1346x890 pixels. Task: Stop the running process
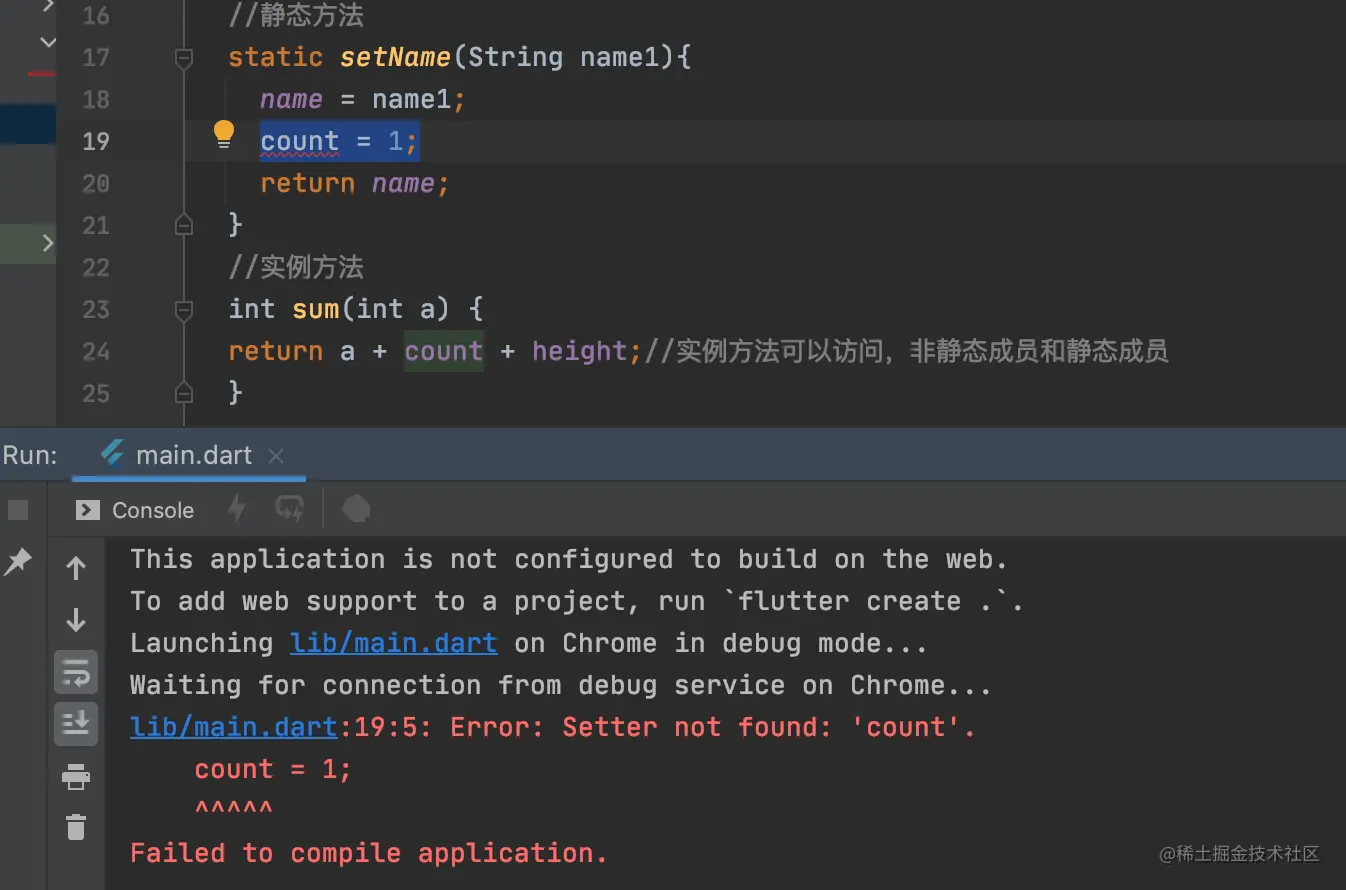[18, 510]
